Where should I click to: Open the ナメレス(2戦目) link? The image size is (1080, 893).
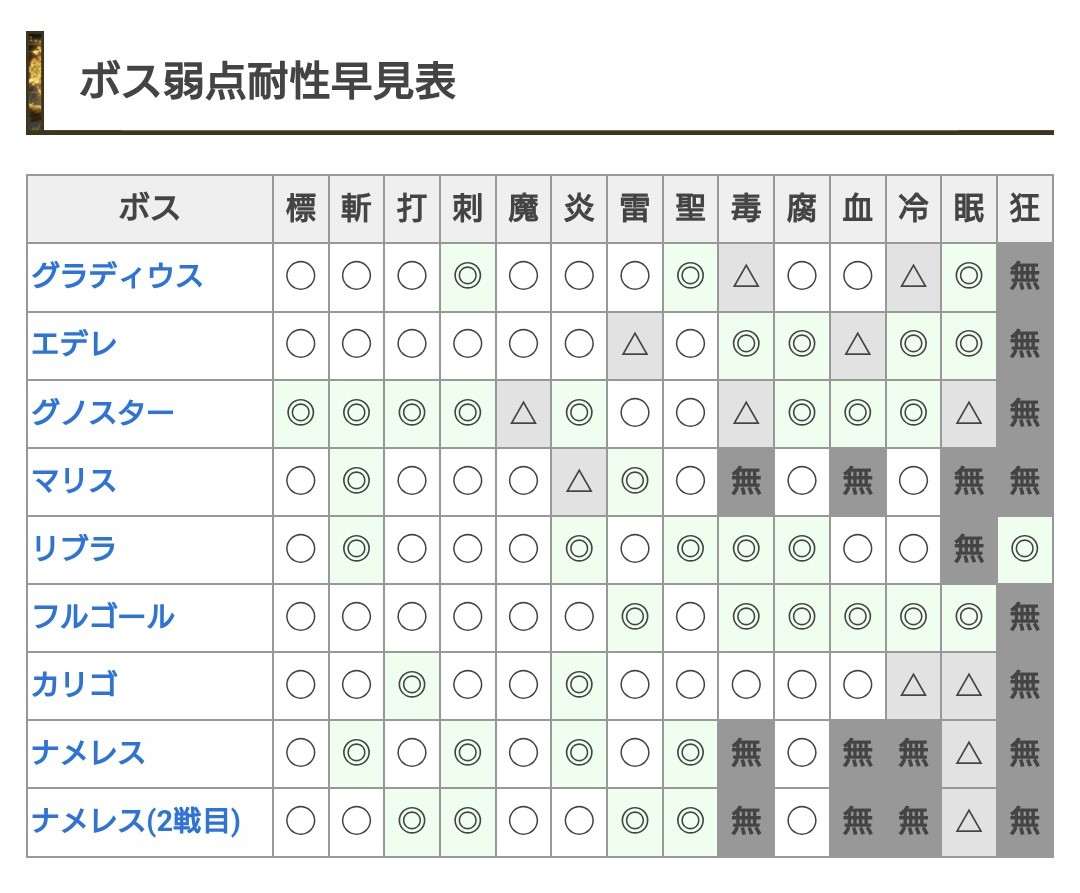pyautogui.click(x=136, y=821)
